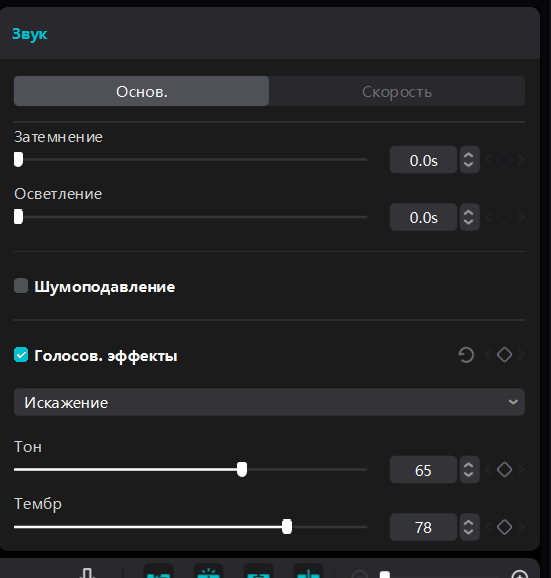Go to previous keyframe for Голосов. эффекты
The width and height of the screenshot is (551, 578).
488,355
